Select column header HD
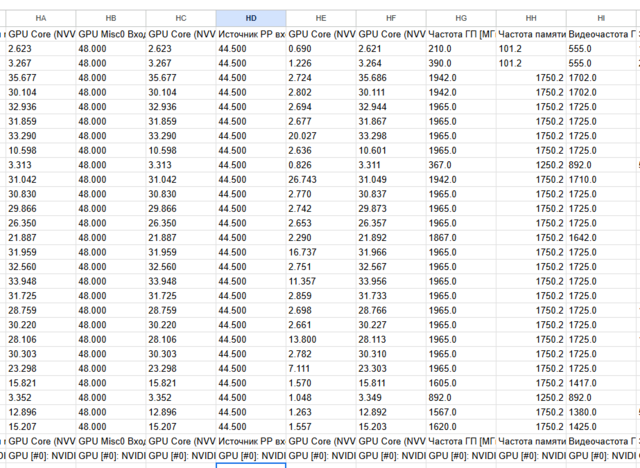640x468 pixels. (x=250, y=18)
